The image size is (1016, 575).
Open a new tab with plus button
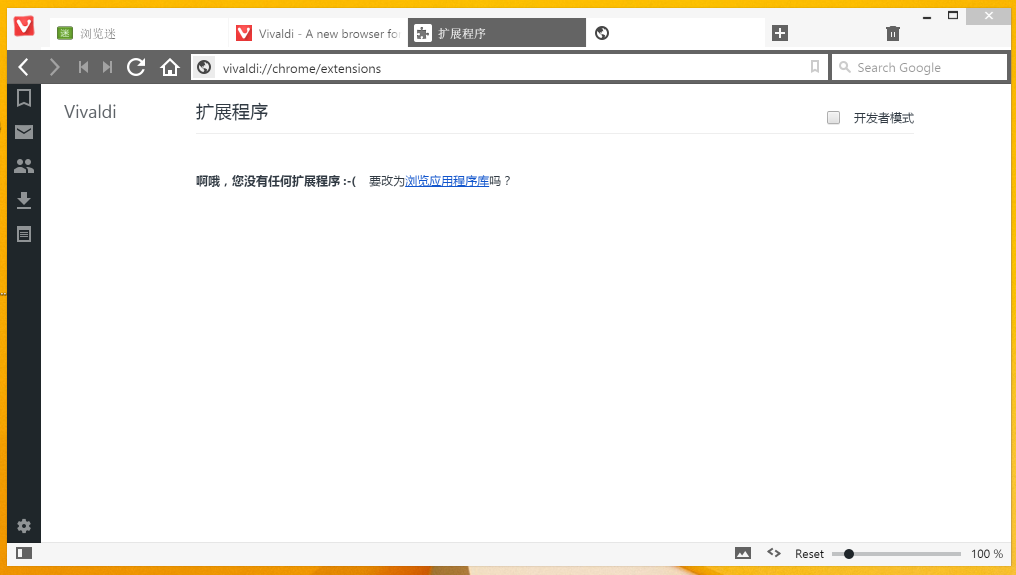coord(780,33)
